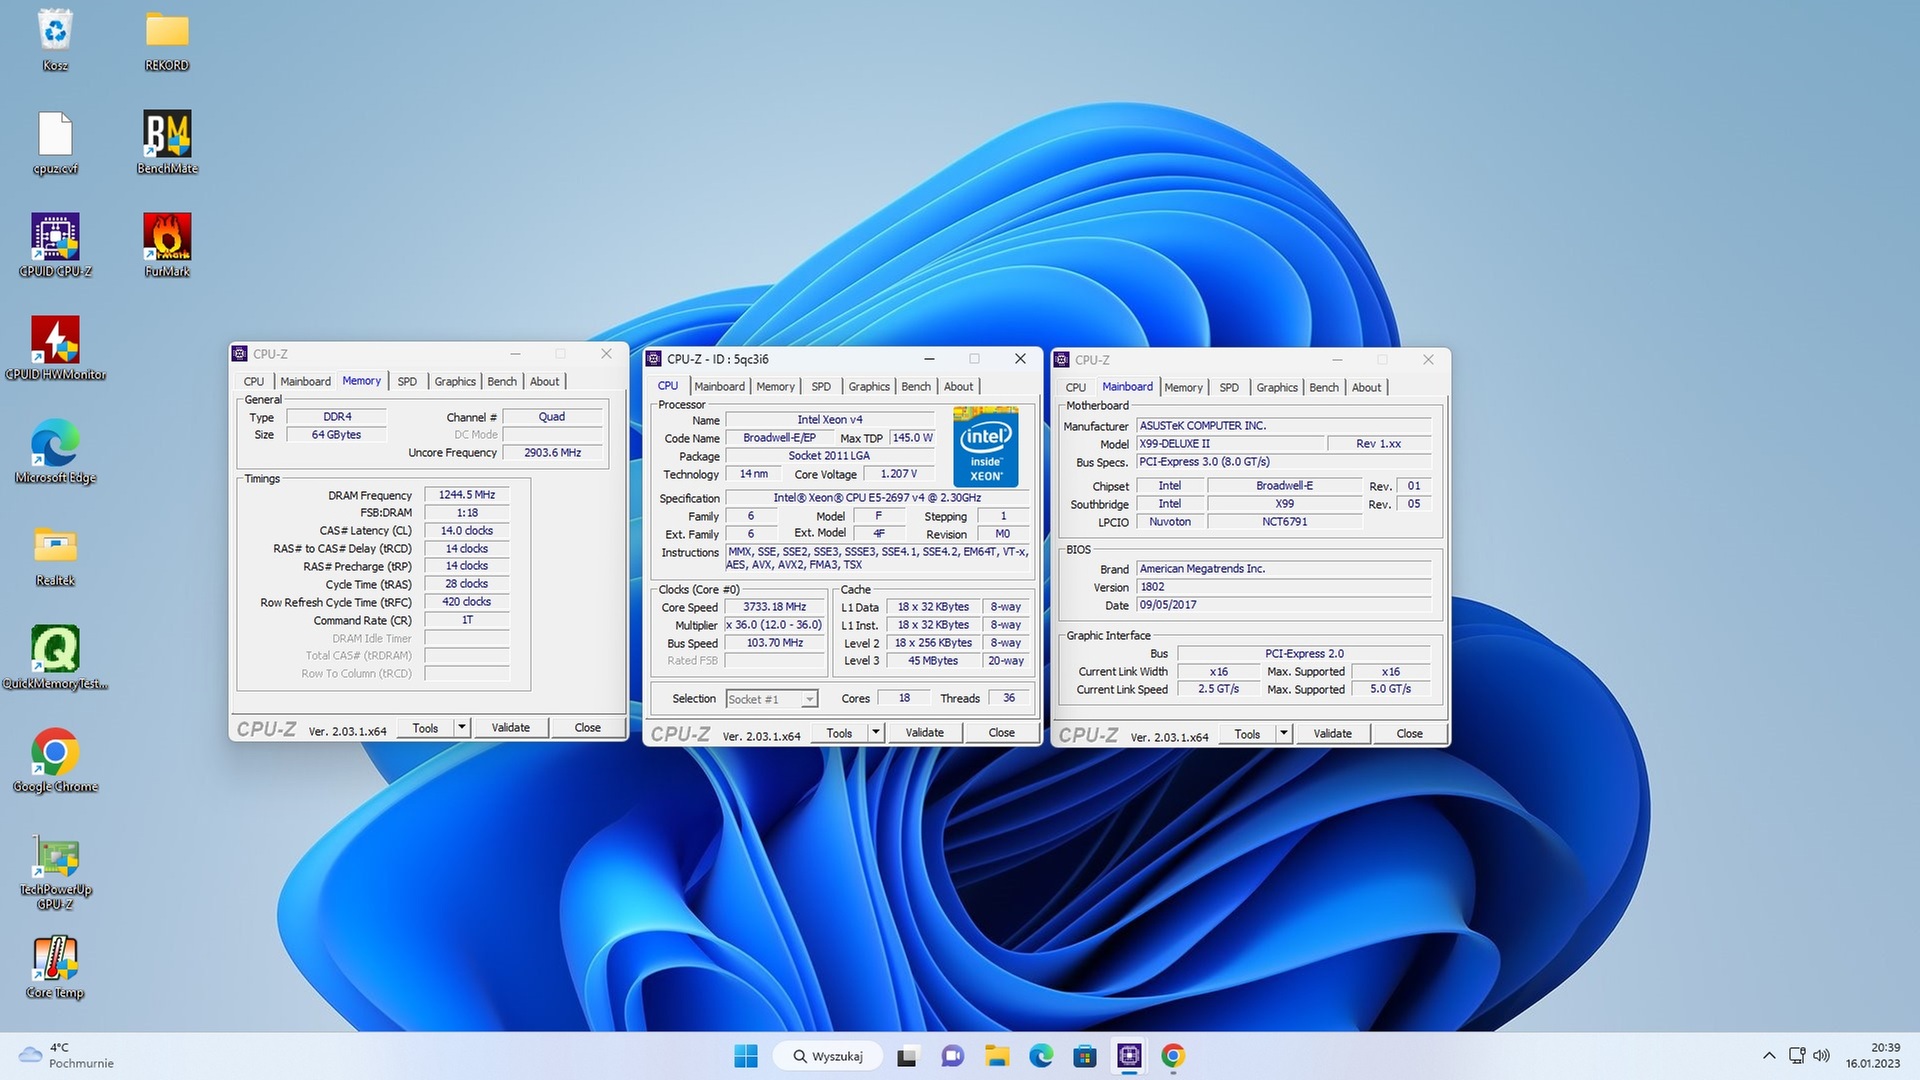Expand Tools dropdown arrow in Memory window

tap(462, 728)
